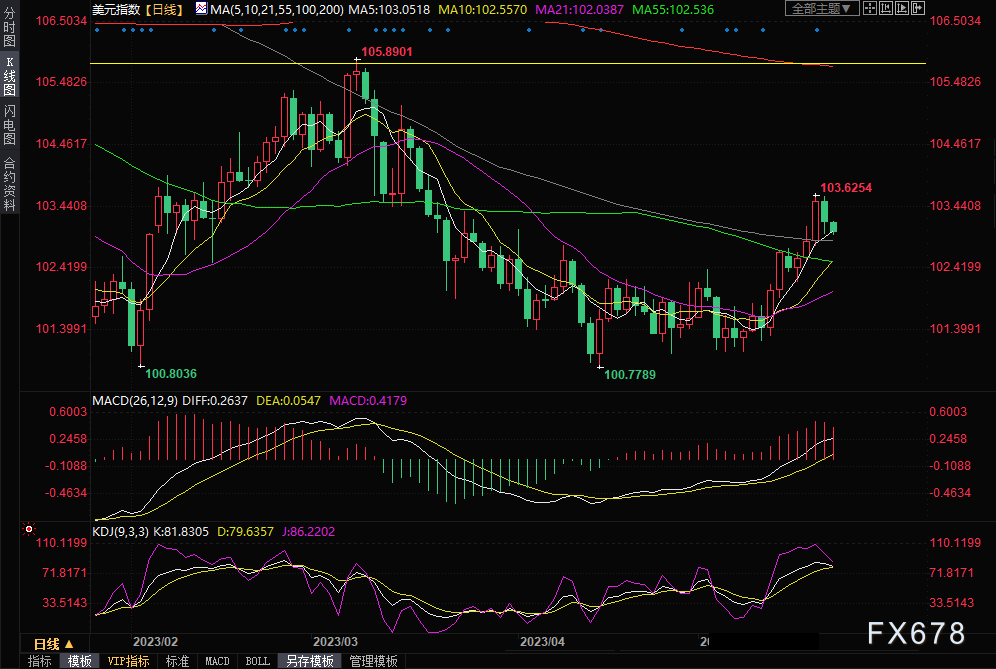This screenshot has height=669, width=996.
Task: Click the crosshair cursor icon
Action: pyautogui.click(x=870, y=8)
